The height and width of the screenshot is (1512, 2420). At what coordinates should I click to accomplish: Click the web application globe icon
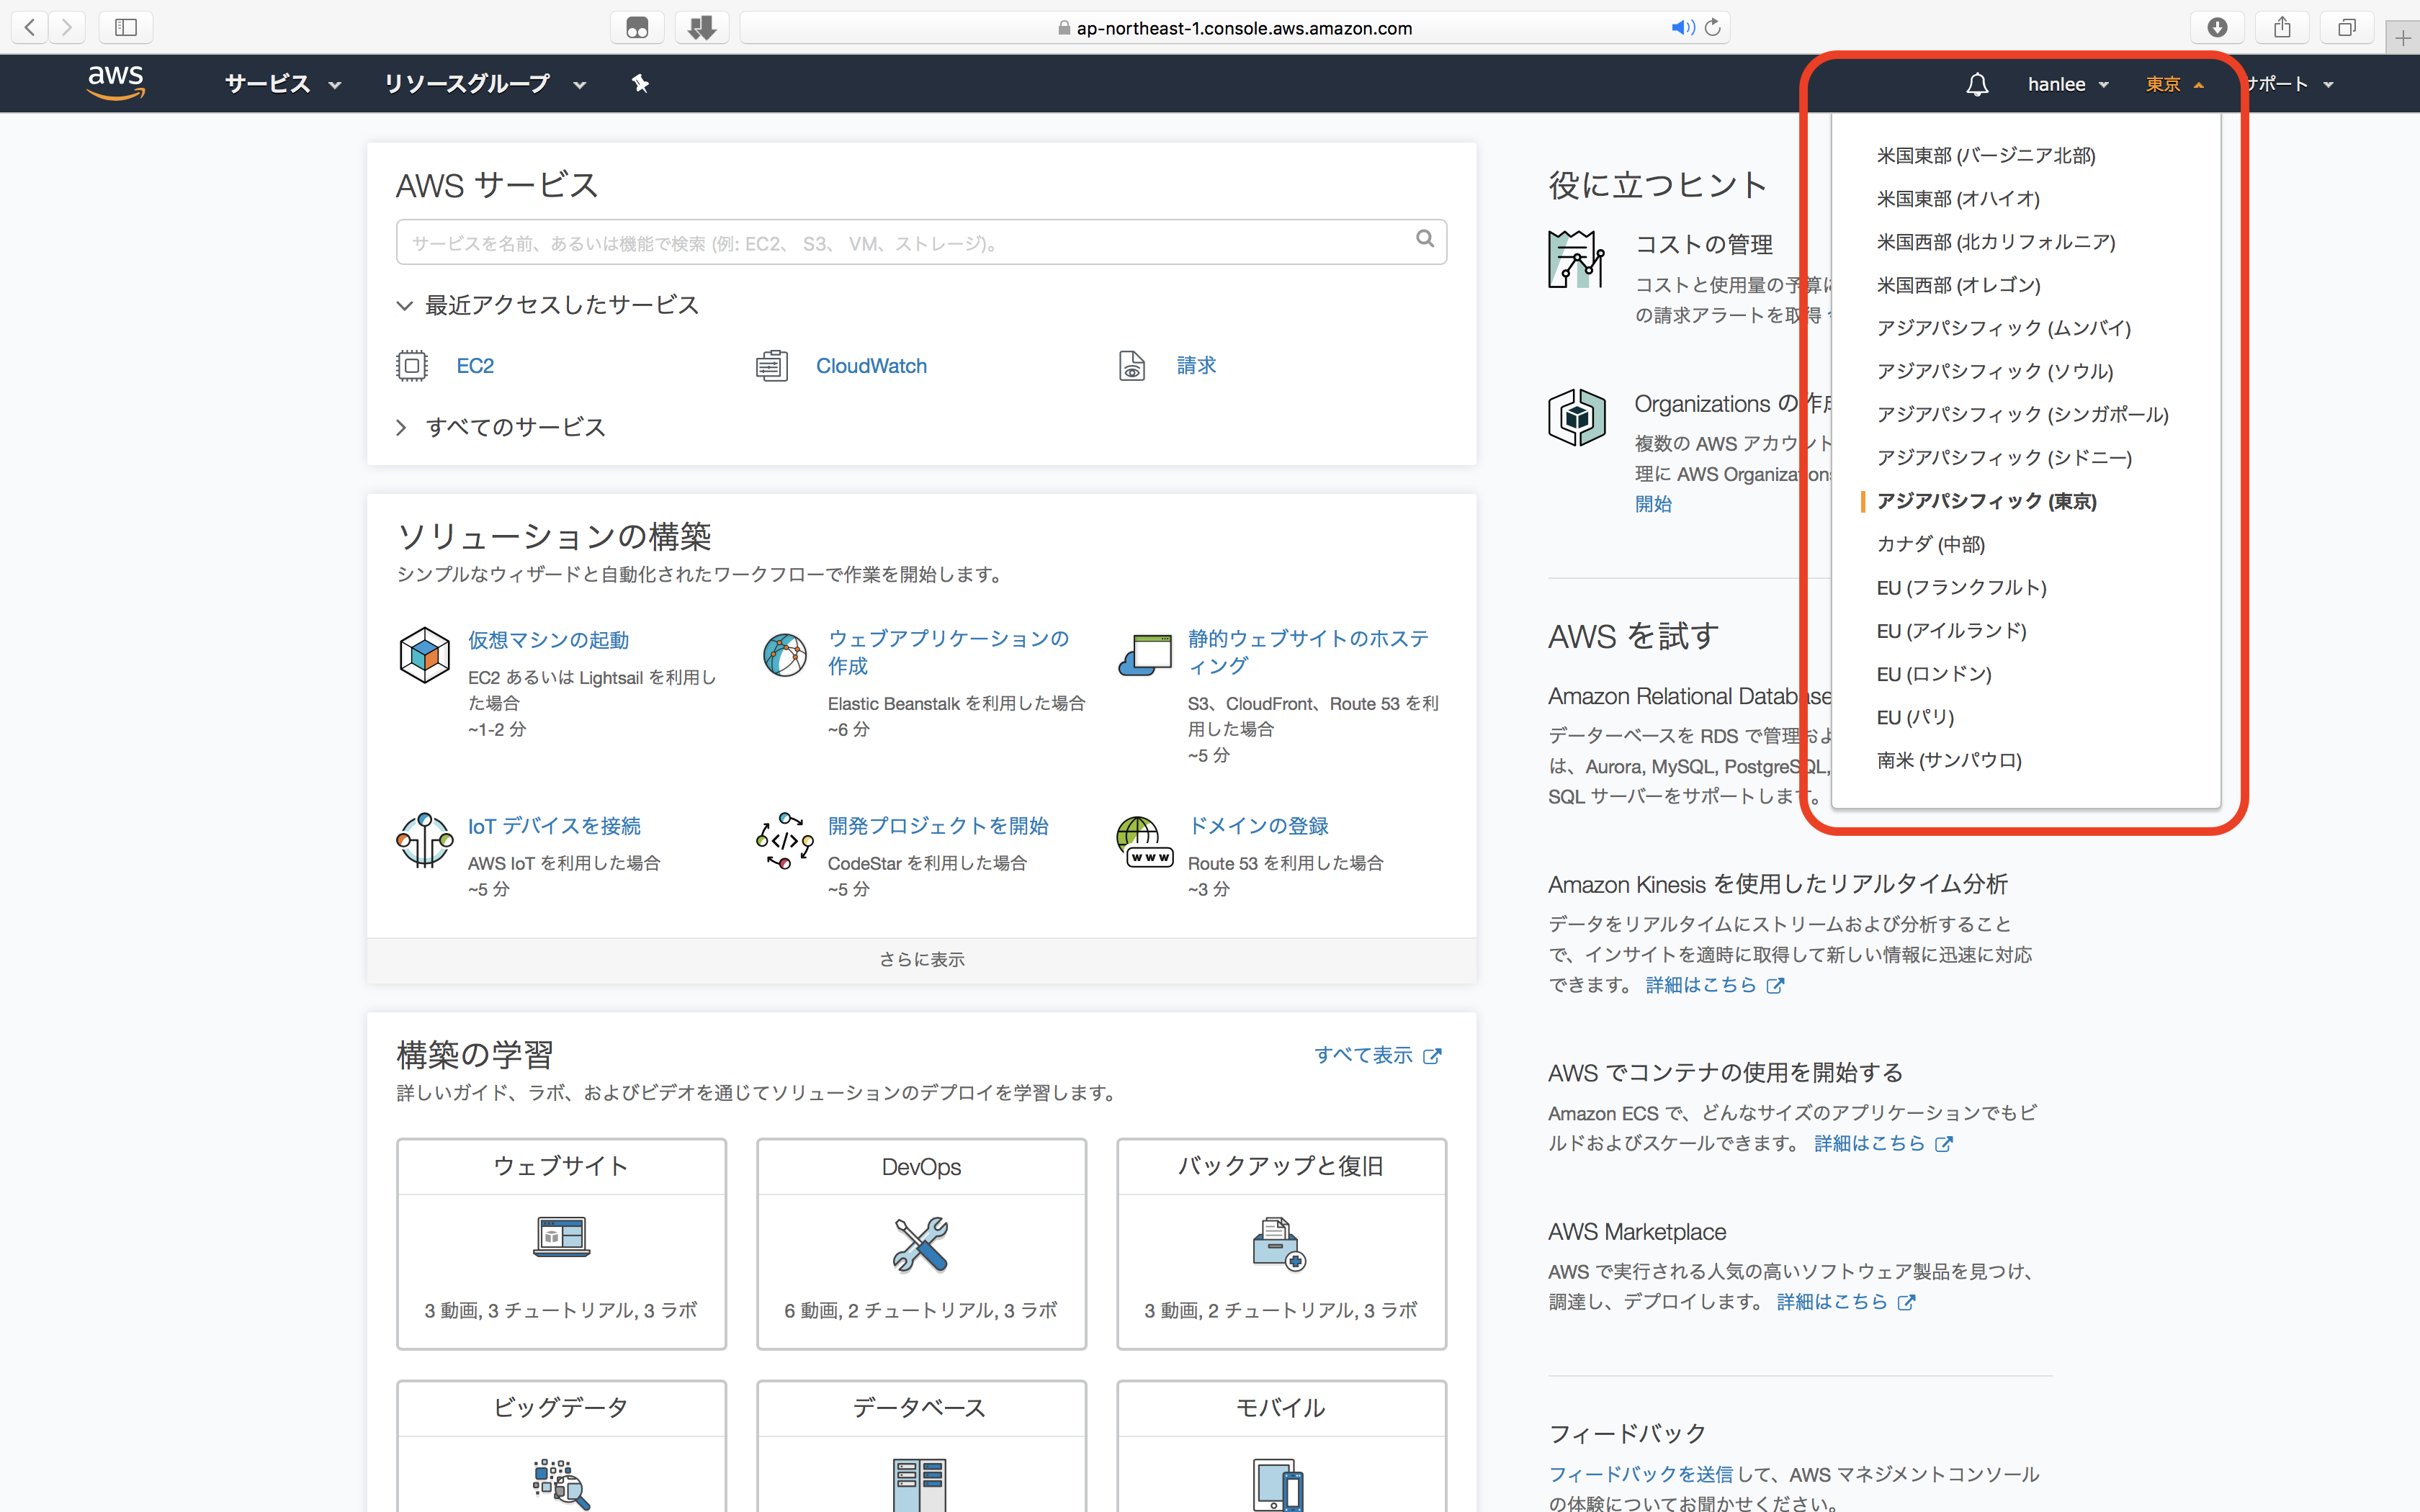pos(784,655)
